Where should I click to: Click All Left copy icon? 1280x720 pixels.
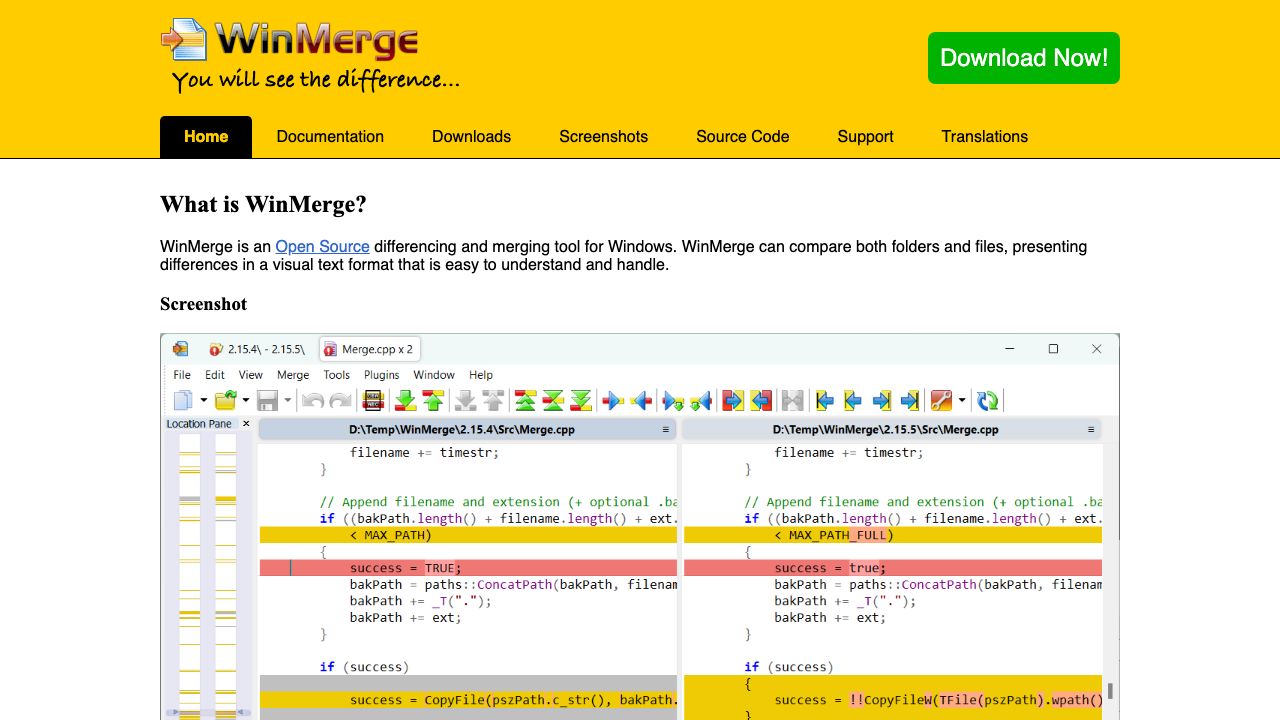click(x=761, y=401)
